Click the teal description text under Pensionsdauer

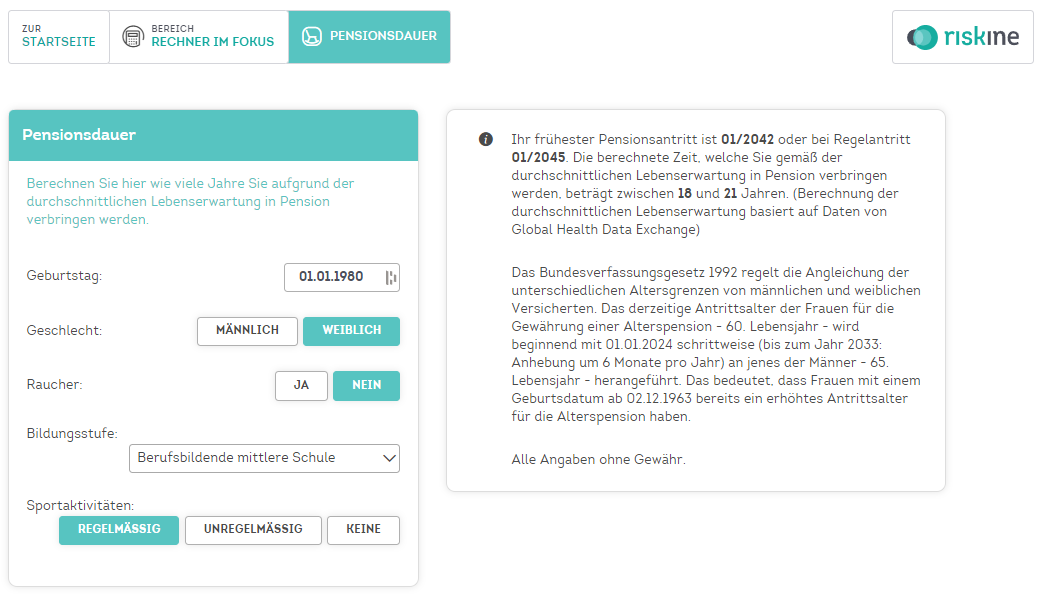tap(191, 201)
